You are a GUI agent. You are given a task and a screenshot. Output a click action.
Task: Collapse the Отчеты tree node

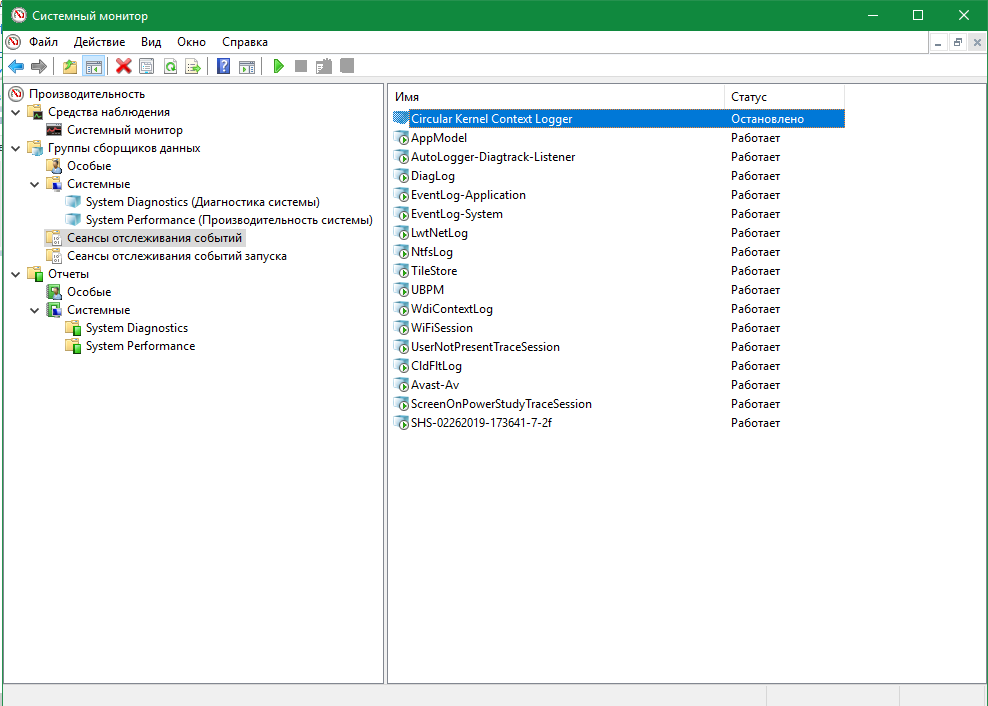pyautogui.click(x=16, y=274)
